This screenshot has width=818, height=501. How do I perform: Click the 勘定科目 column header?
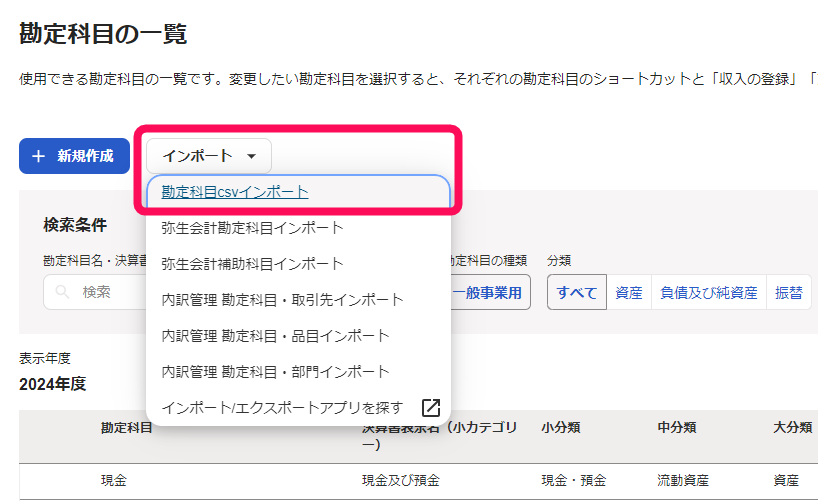coord(127,427)
